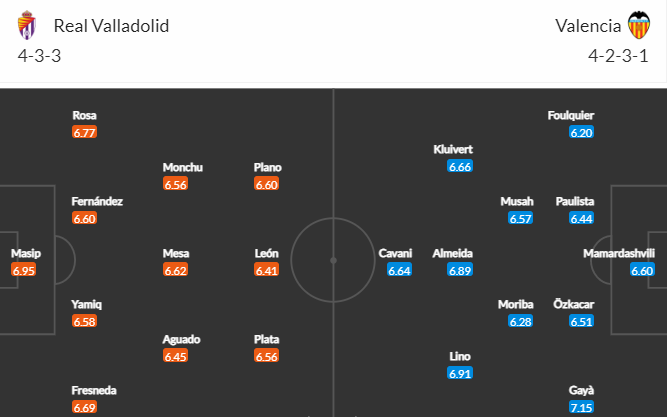
Task: Select Musah's 6.57 rating badge
Action: coord(521,218)
